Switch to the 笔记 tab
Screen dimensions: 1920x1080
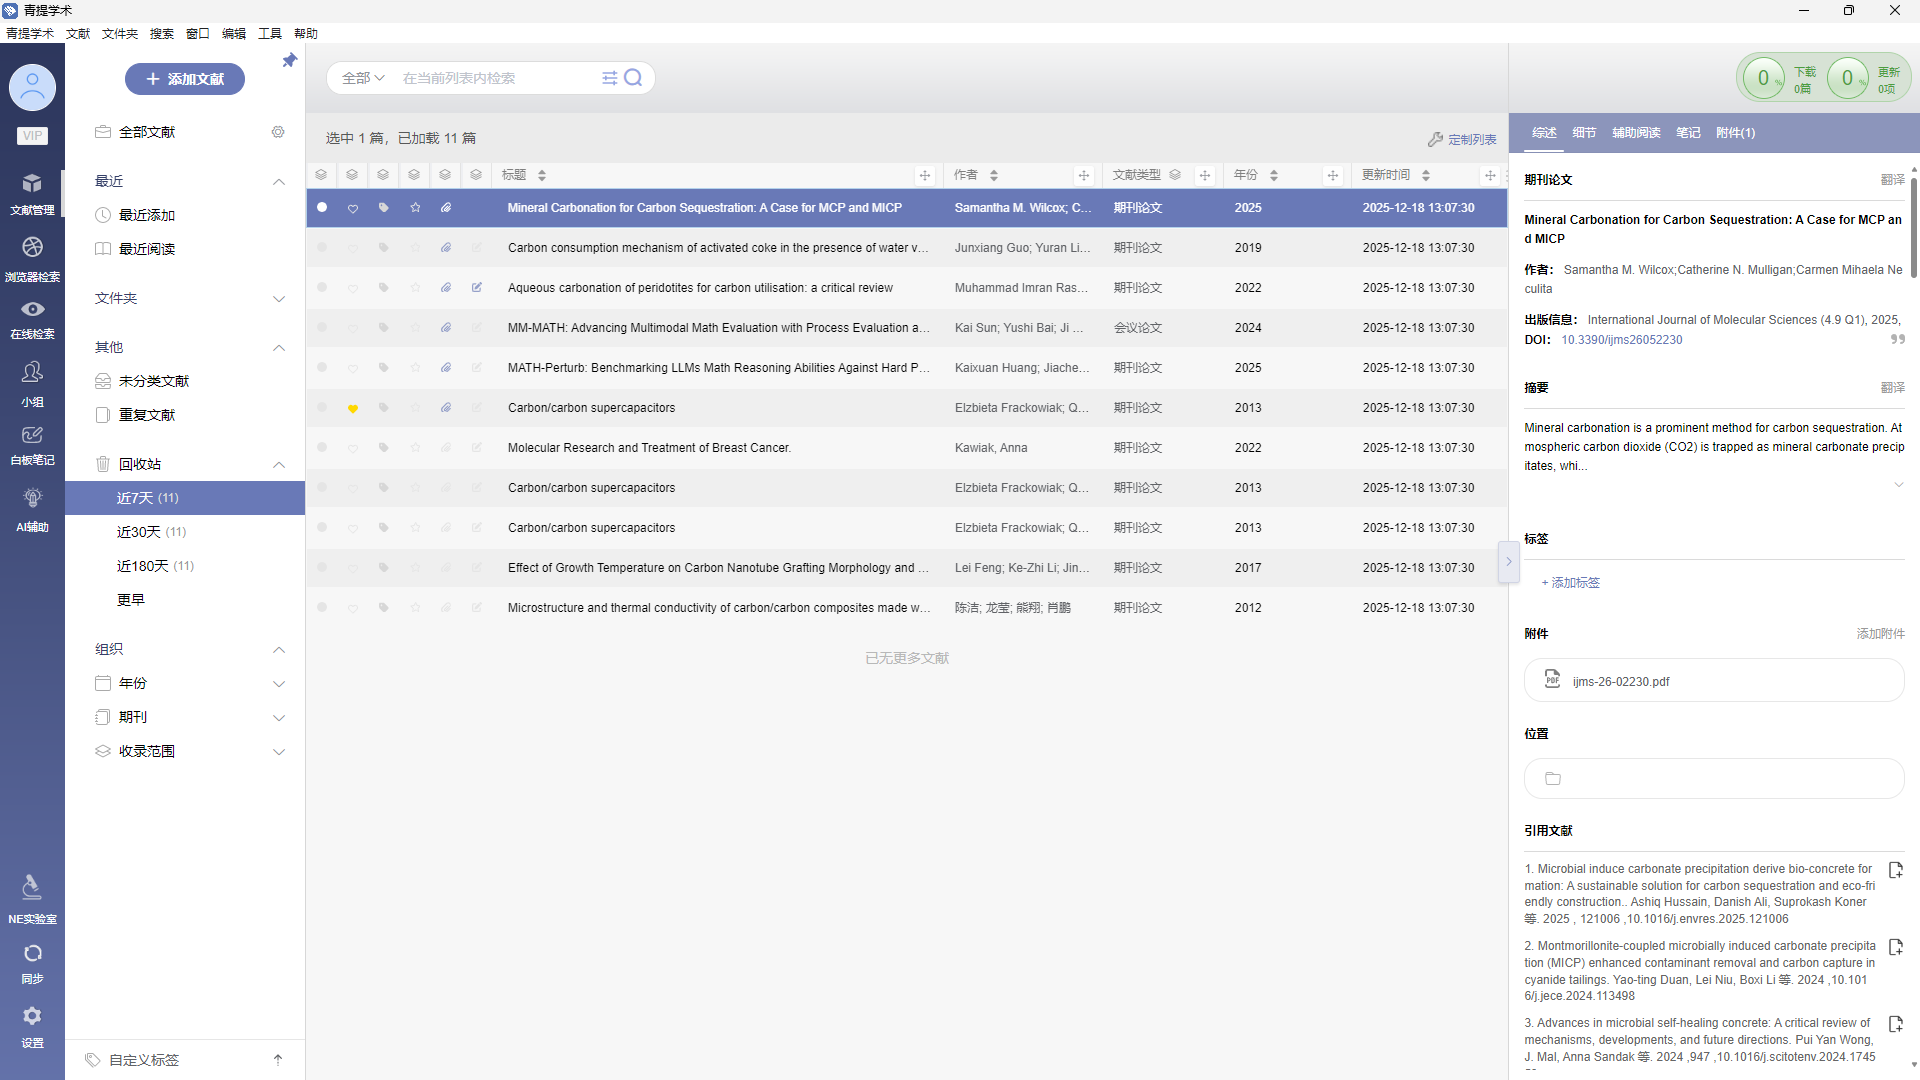tap(1688, 133)
